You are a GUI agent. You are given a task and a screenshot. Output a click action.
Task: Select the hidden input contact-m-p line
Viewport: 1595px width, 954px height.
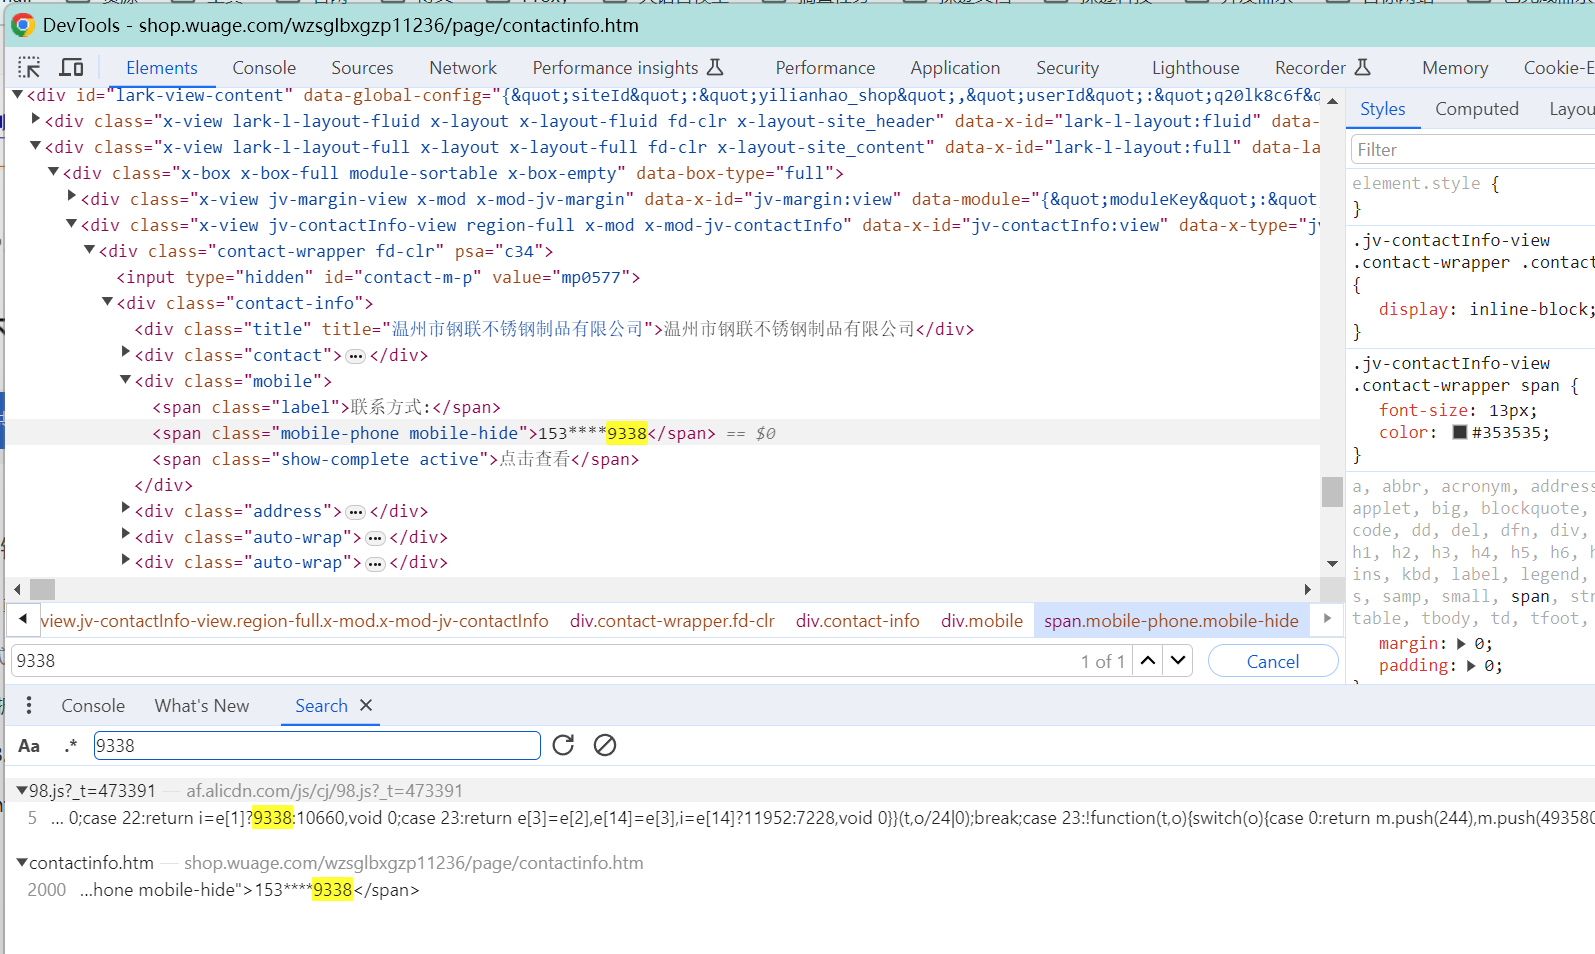(378, 277)
